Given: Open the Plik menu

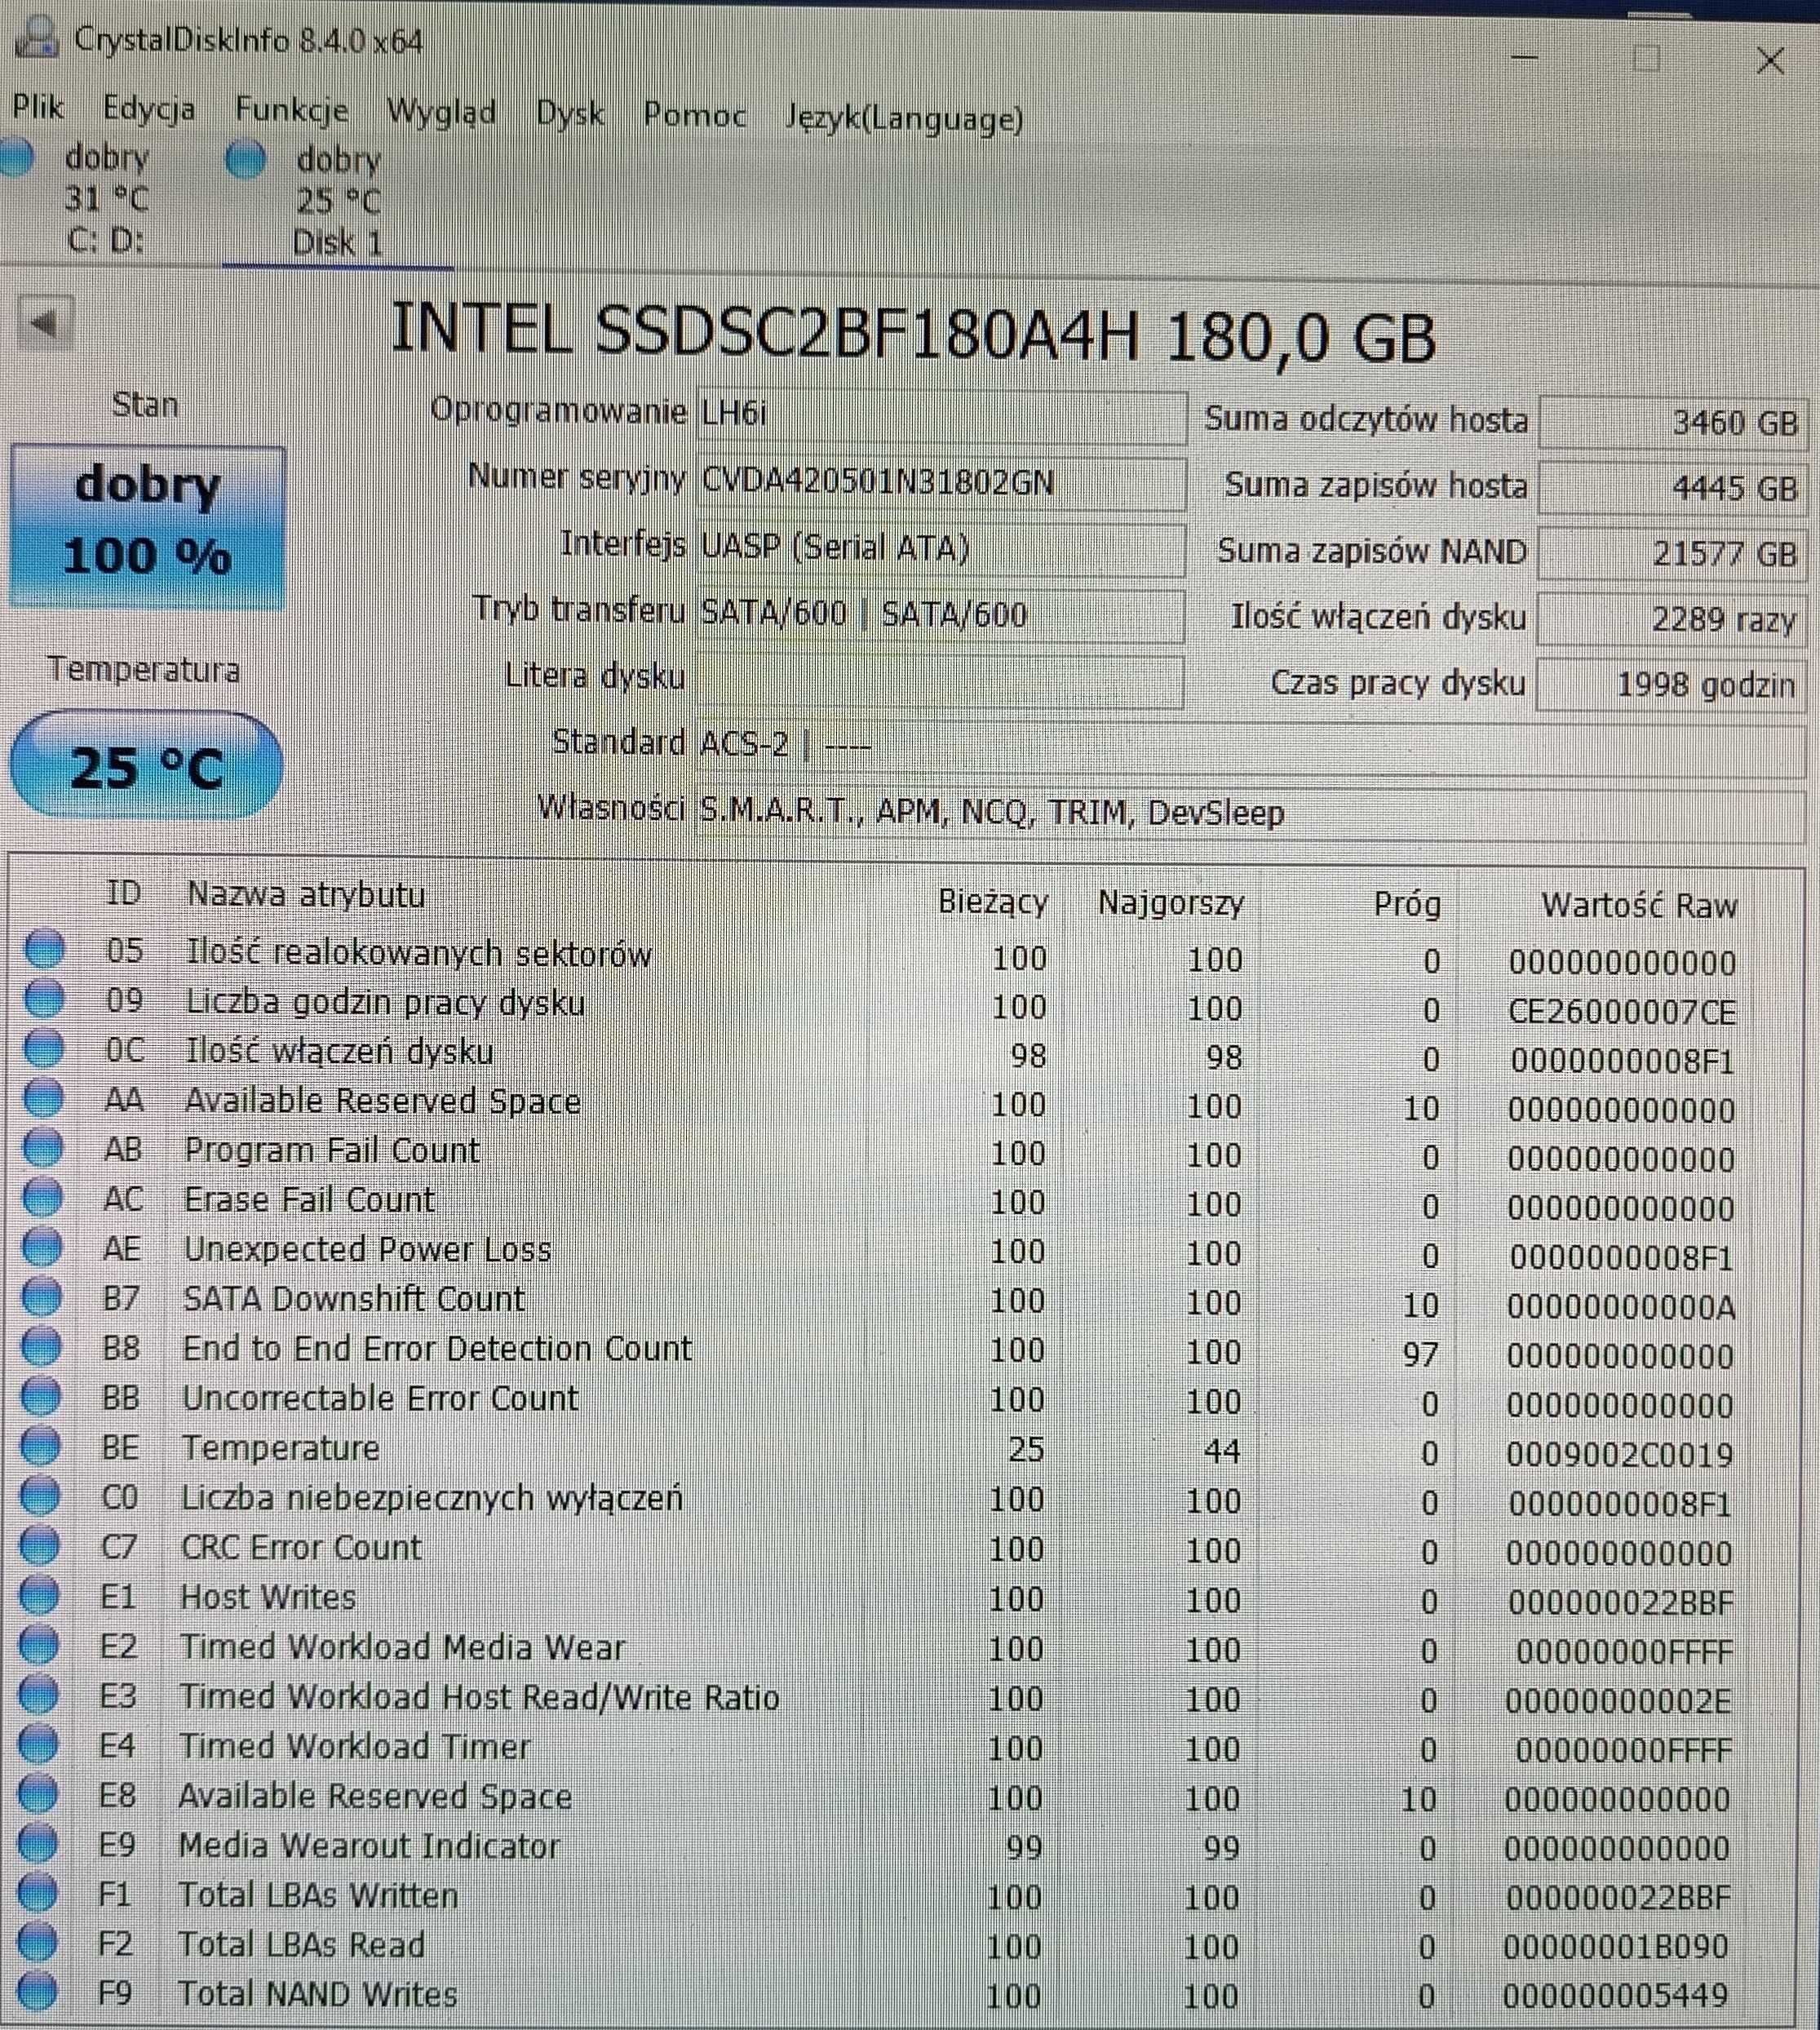Looking at the screenshot, I should [x=38, y=107].
